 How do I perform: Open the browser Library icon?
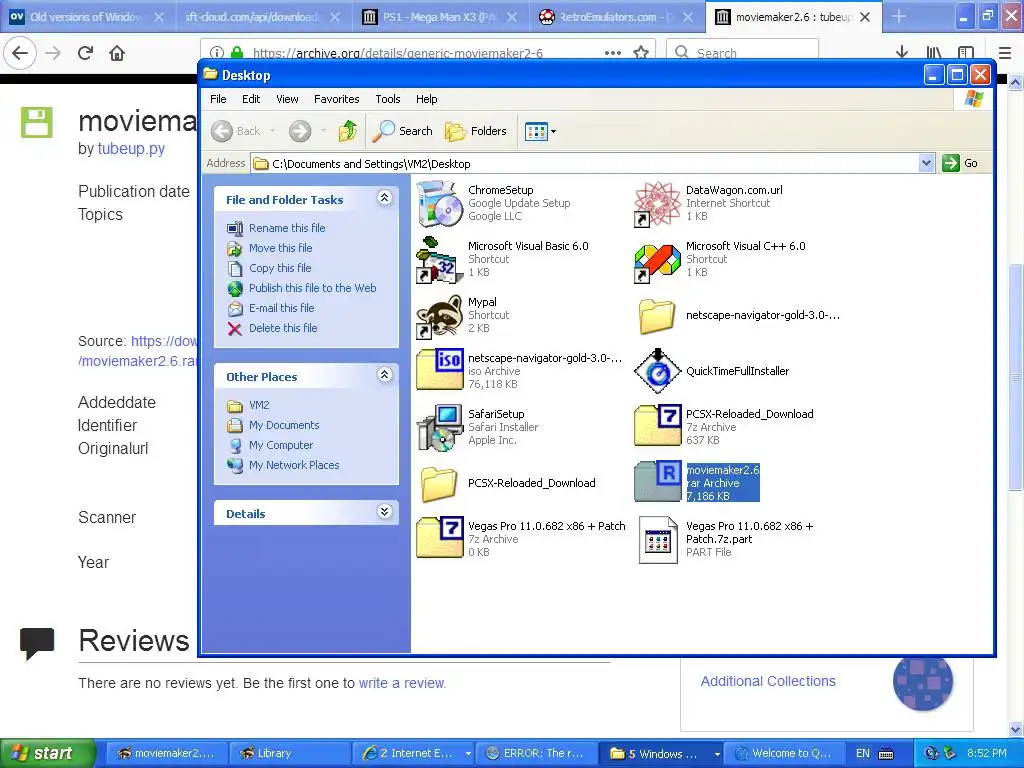[934, 53]
